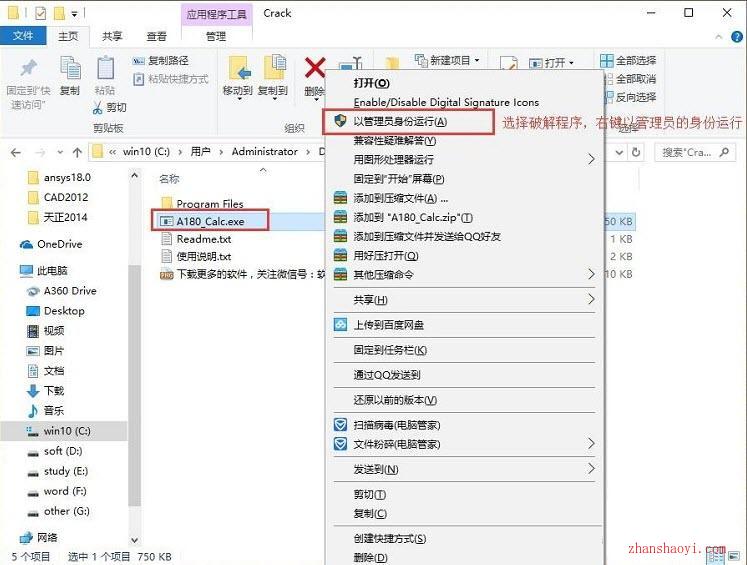Switch to the Home (主页) tab

point(68,36)
